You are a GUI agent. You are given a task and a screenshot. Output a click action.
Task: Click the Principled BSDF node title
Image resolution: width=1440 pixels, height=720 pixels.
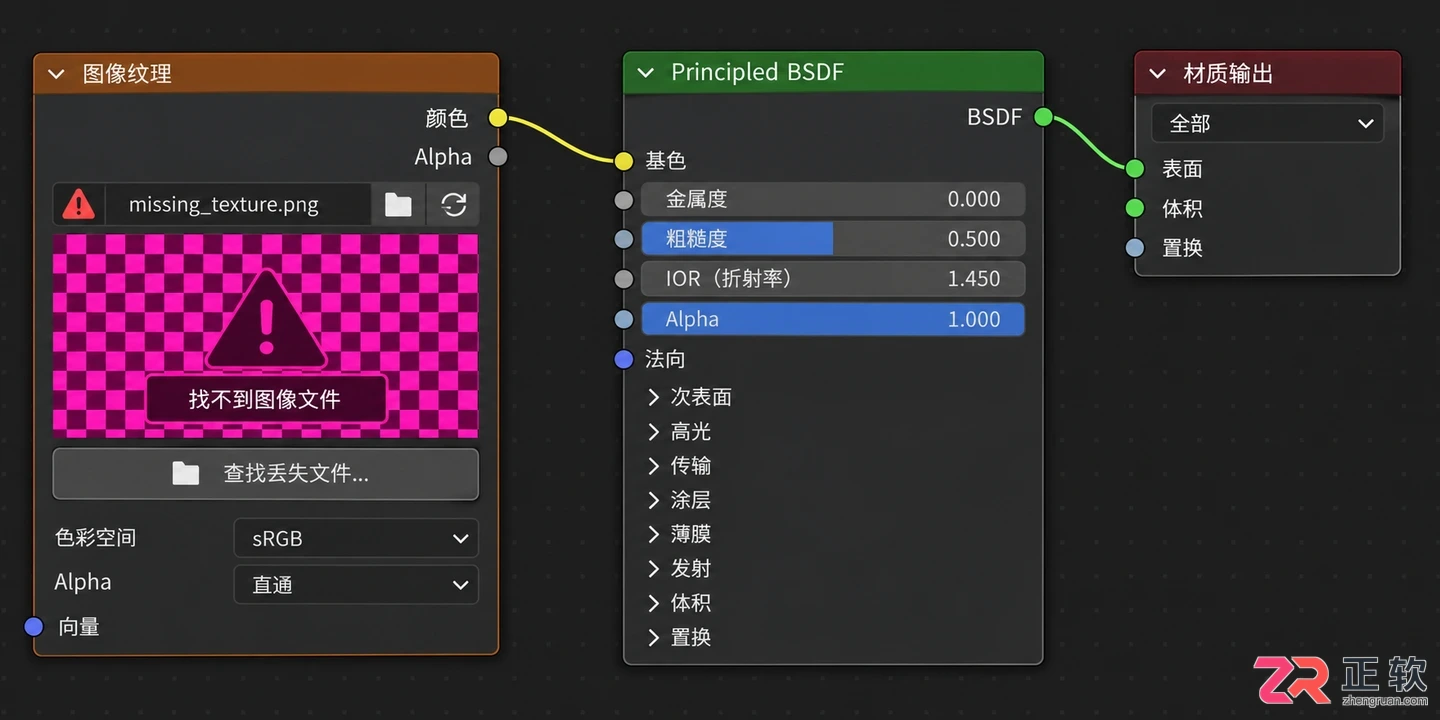757,72
